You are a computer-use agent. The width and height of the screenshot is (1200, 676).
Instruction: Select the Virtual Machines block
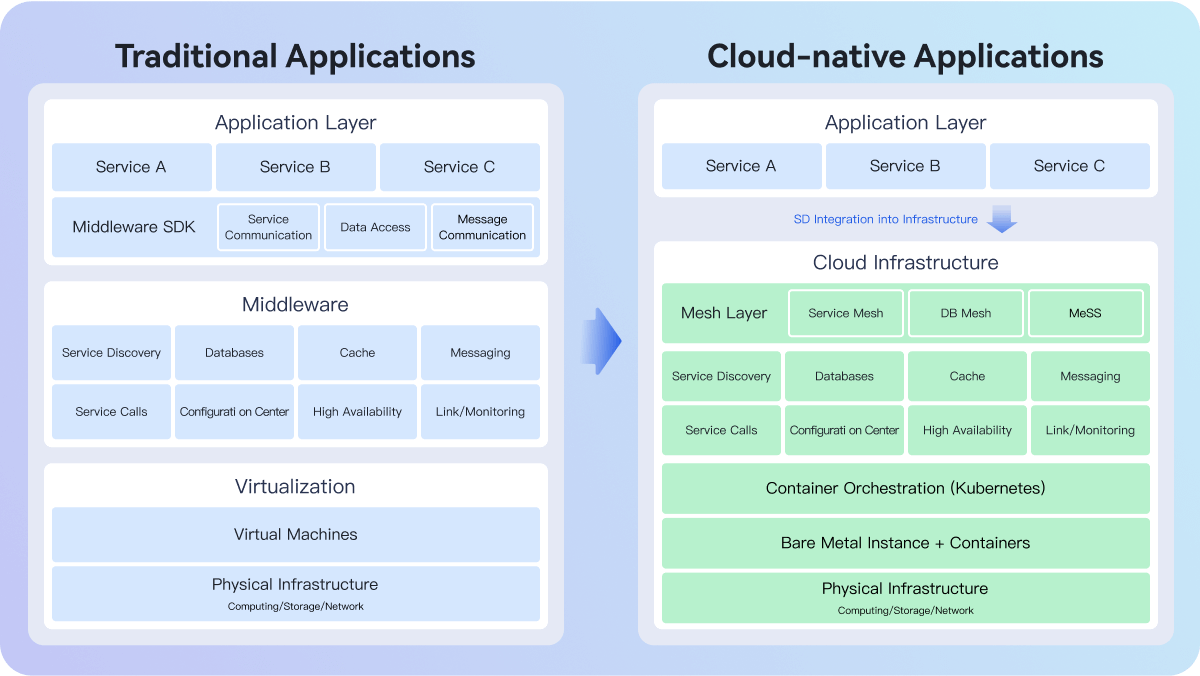point(296,535)
